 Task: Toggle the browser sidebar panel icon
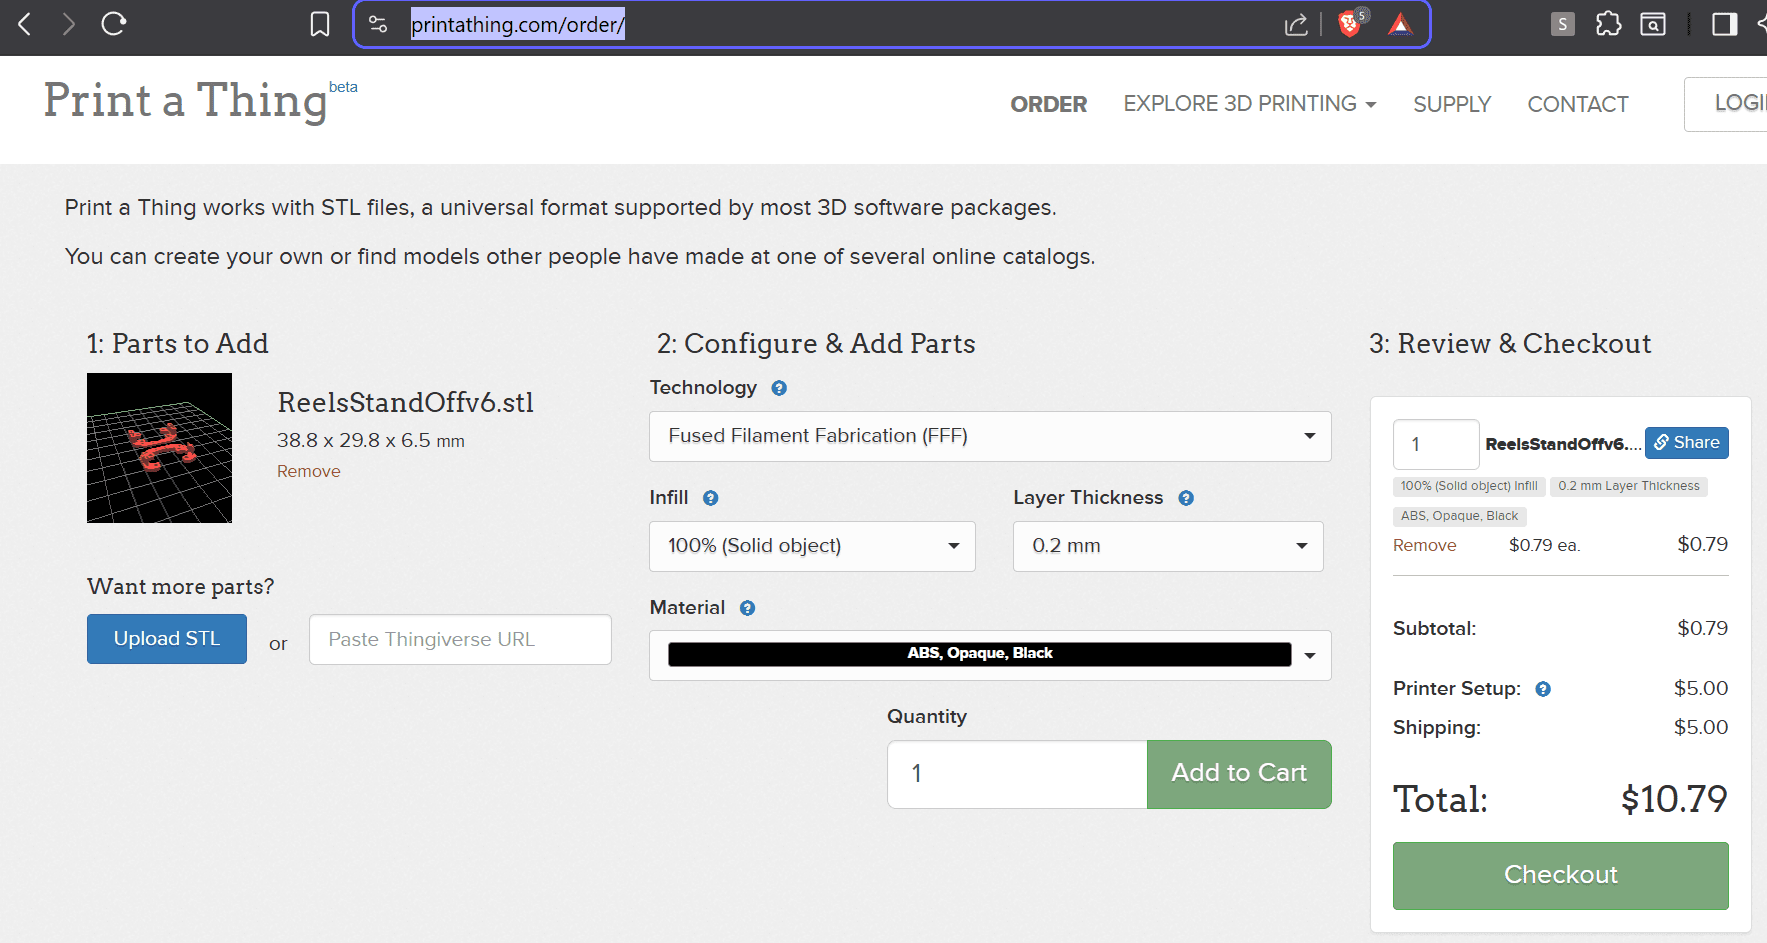pyautogui.click(x=1725, y=24)
